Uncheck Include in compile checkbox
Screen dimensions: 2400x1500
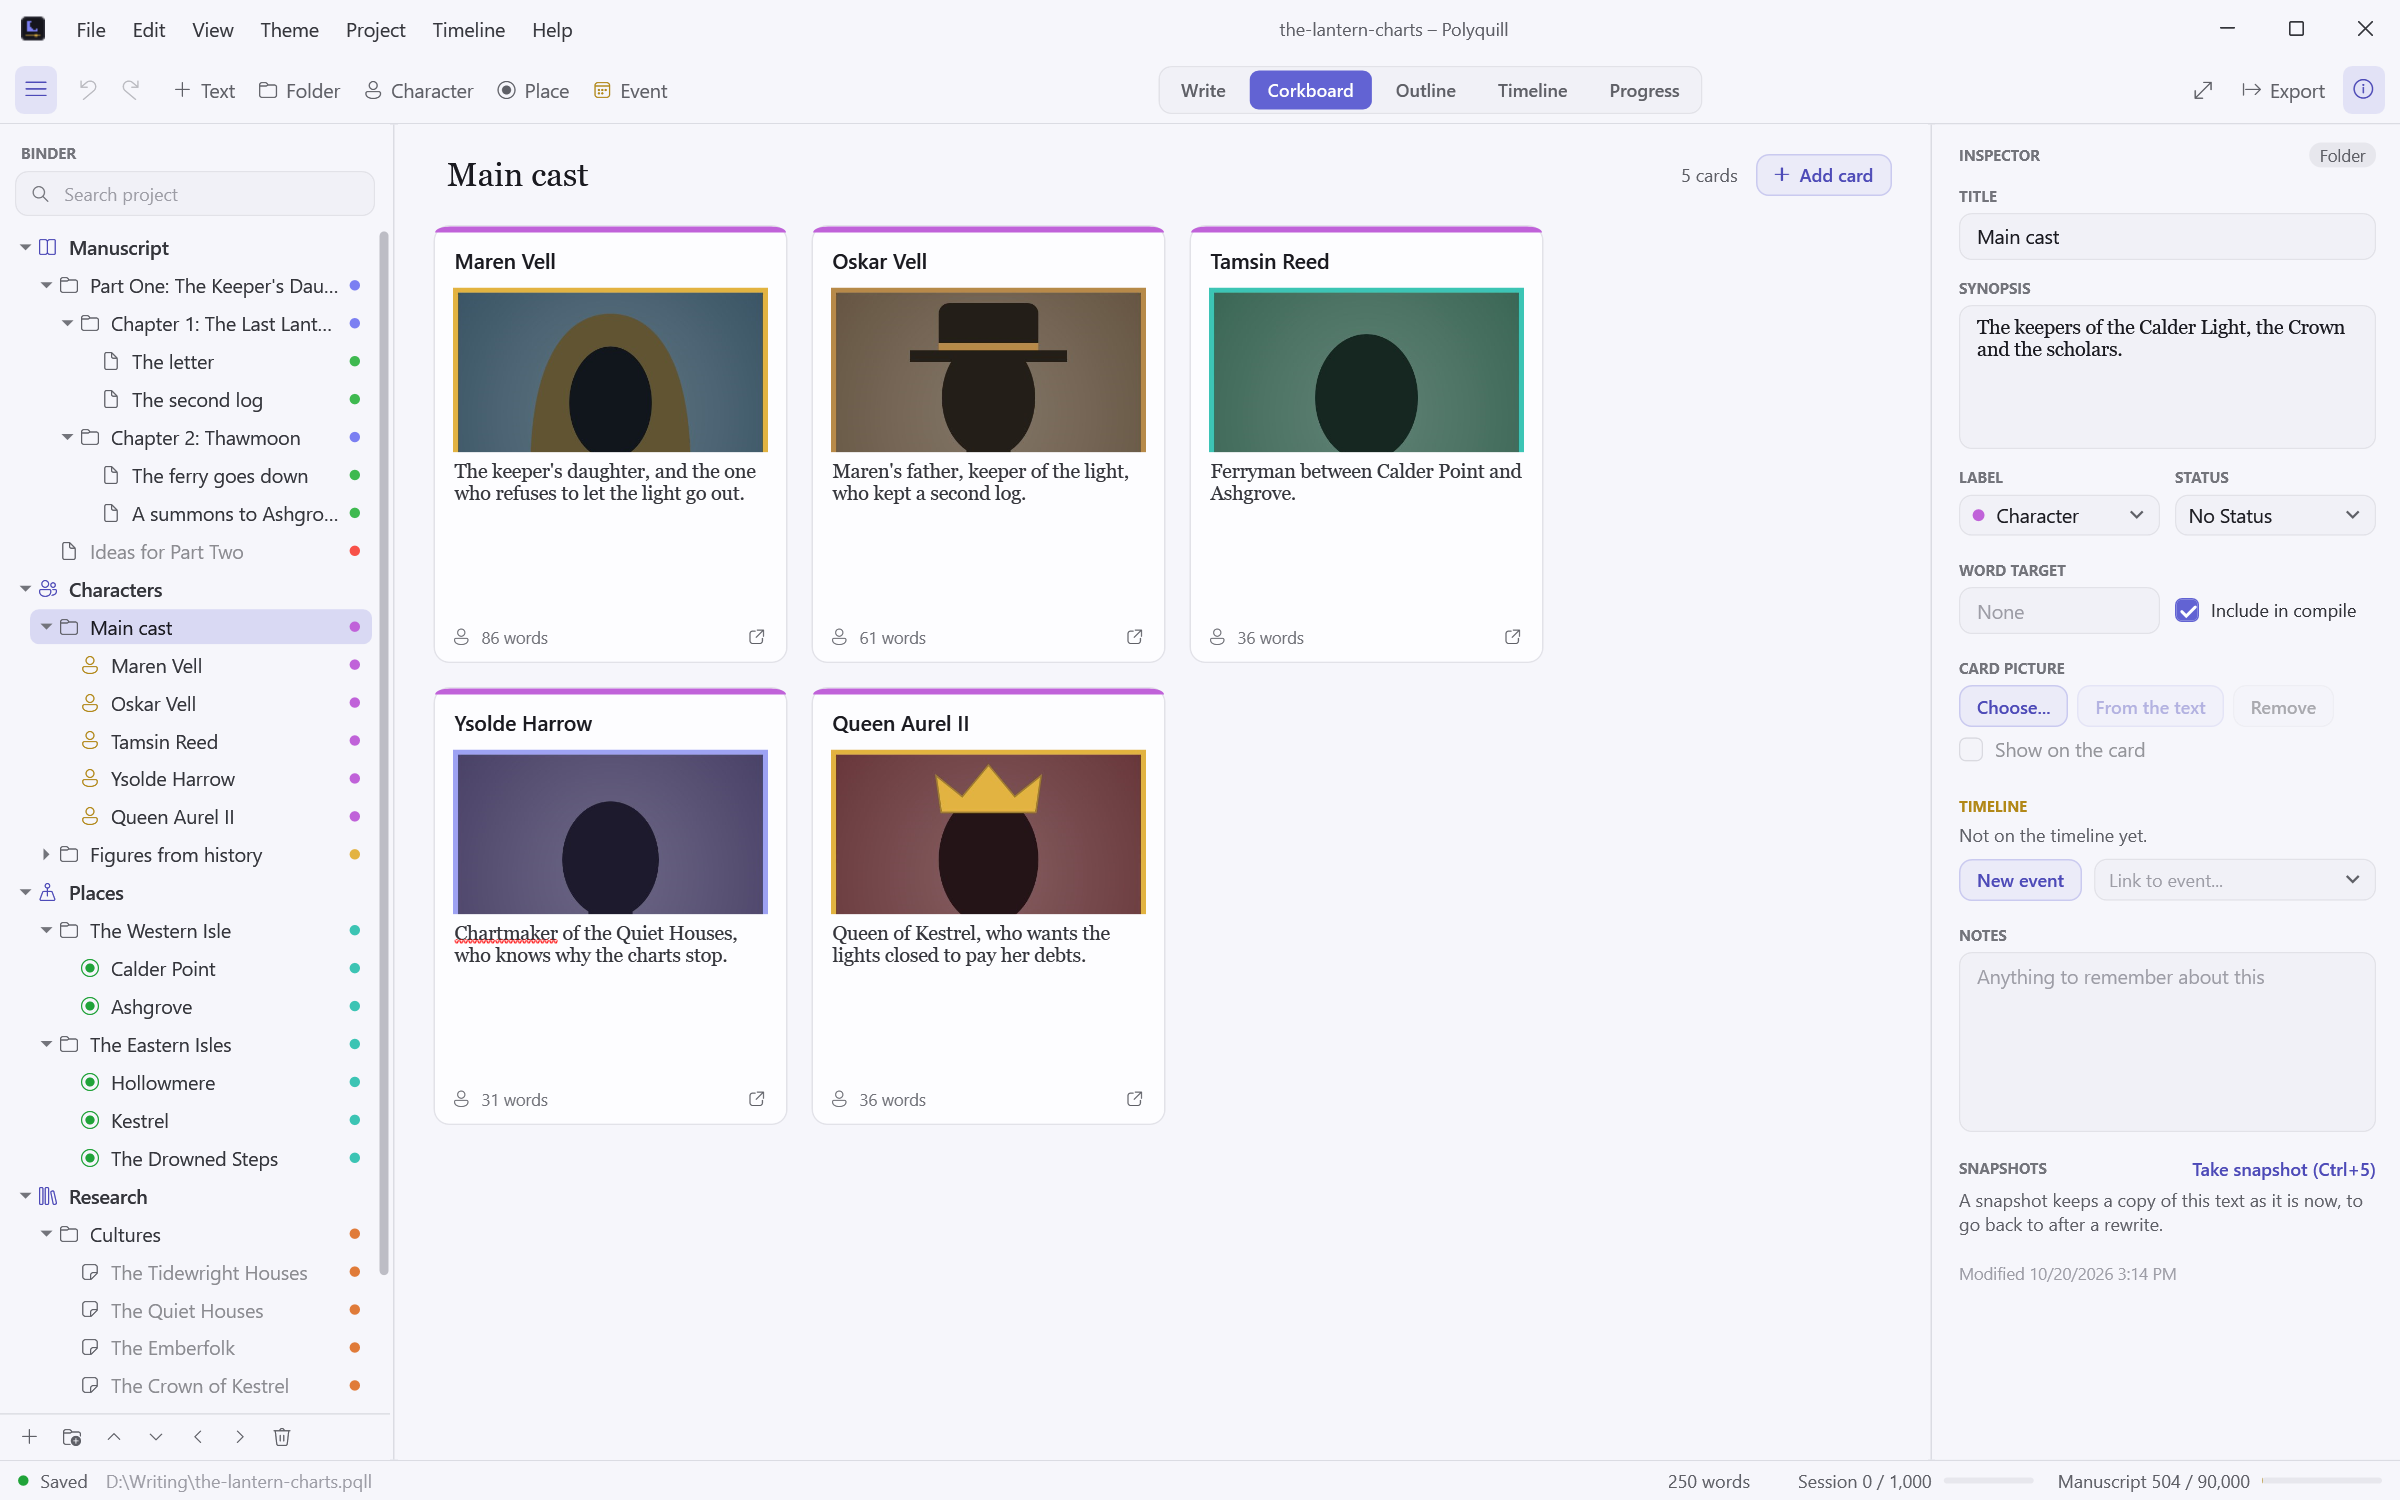point(2187,611)
